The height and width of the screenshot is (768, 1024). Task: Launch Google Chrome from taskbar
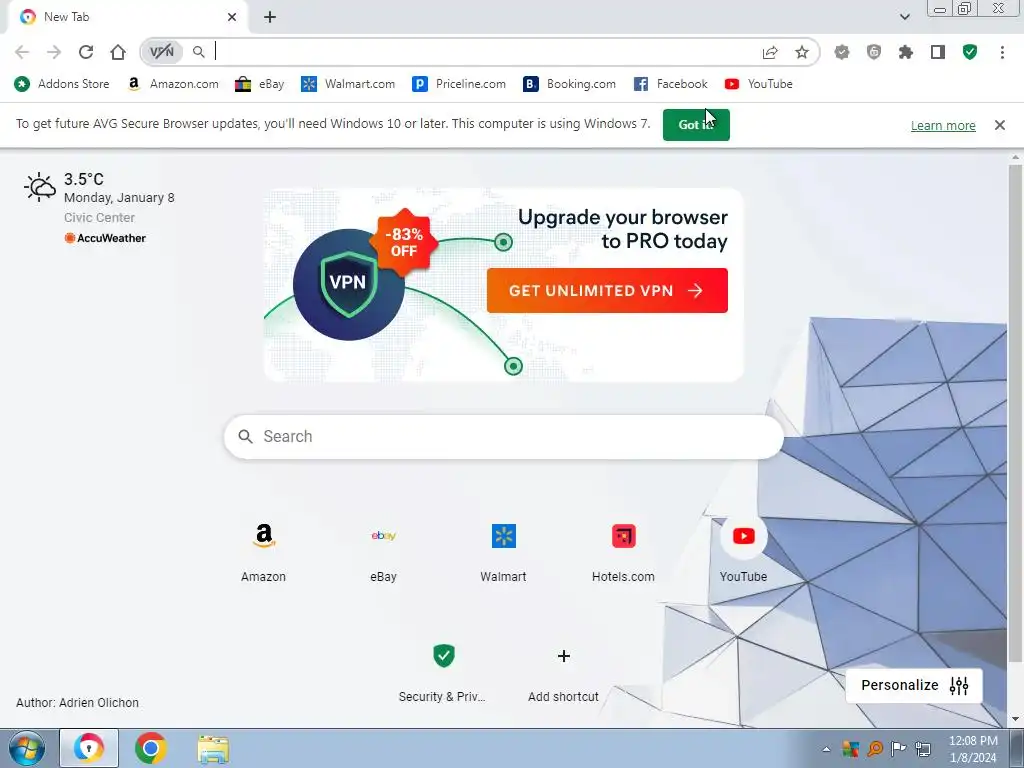tap(151, 748)
